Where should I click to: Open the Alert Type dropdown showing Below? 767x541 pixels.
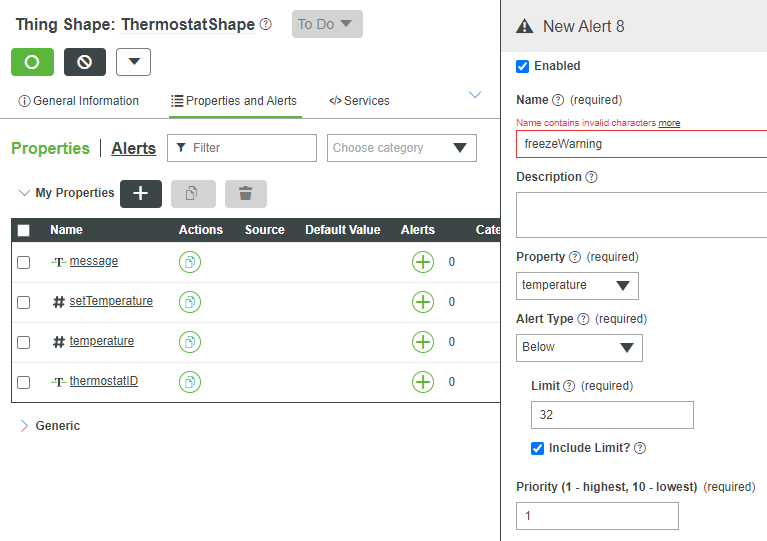[x=580, y=347]
